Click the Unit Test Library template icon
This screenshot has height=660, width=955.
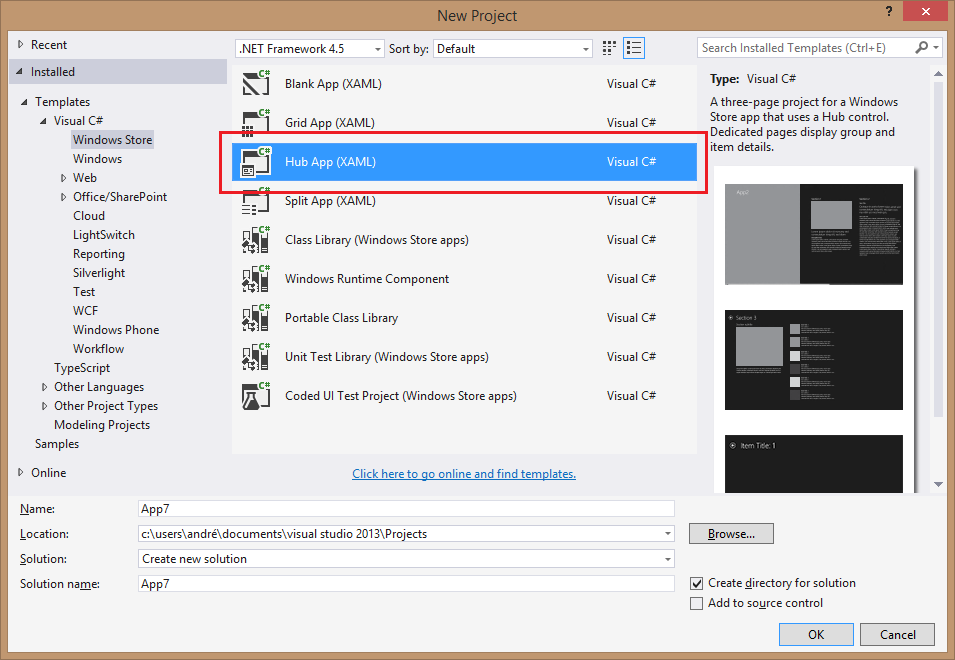coord(256,357)
